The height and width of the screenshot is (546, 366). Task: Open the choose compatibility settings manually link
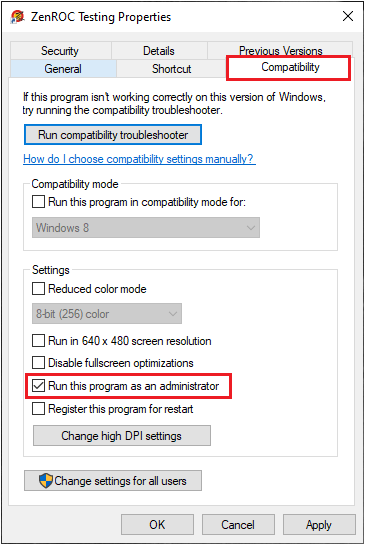pyautogui.click(x=139, y=159)
